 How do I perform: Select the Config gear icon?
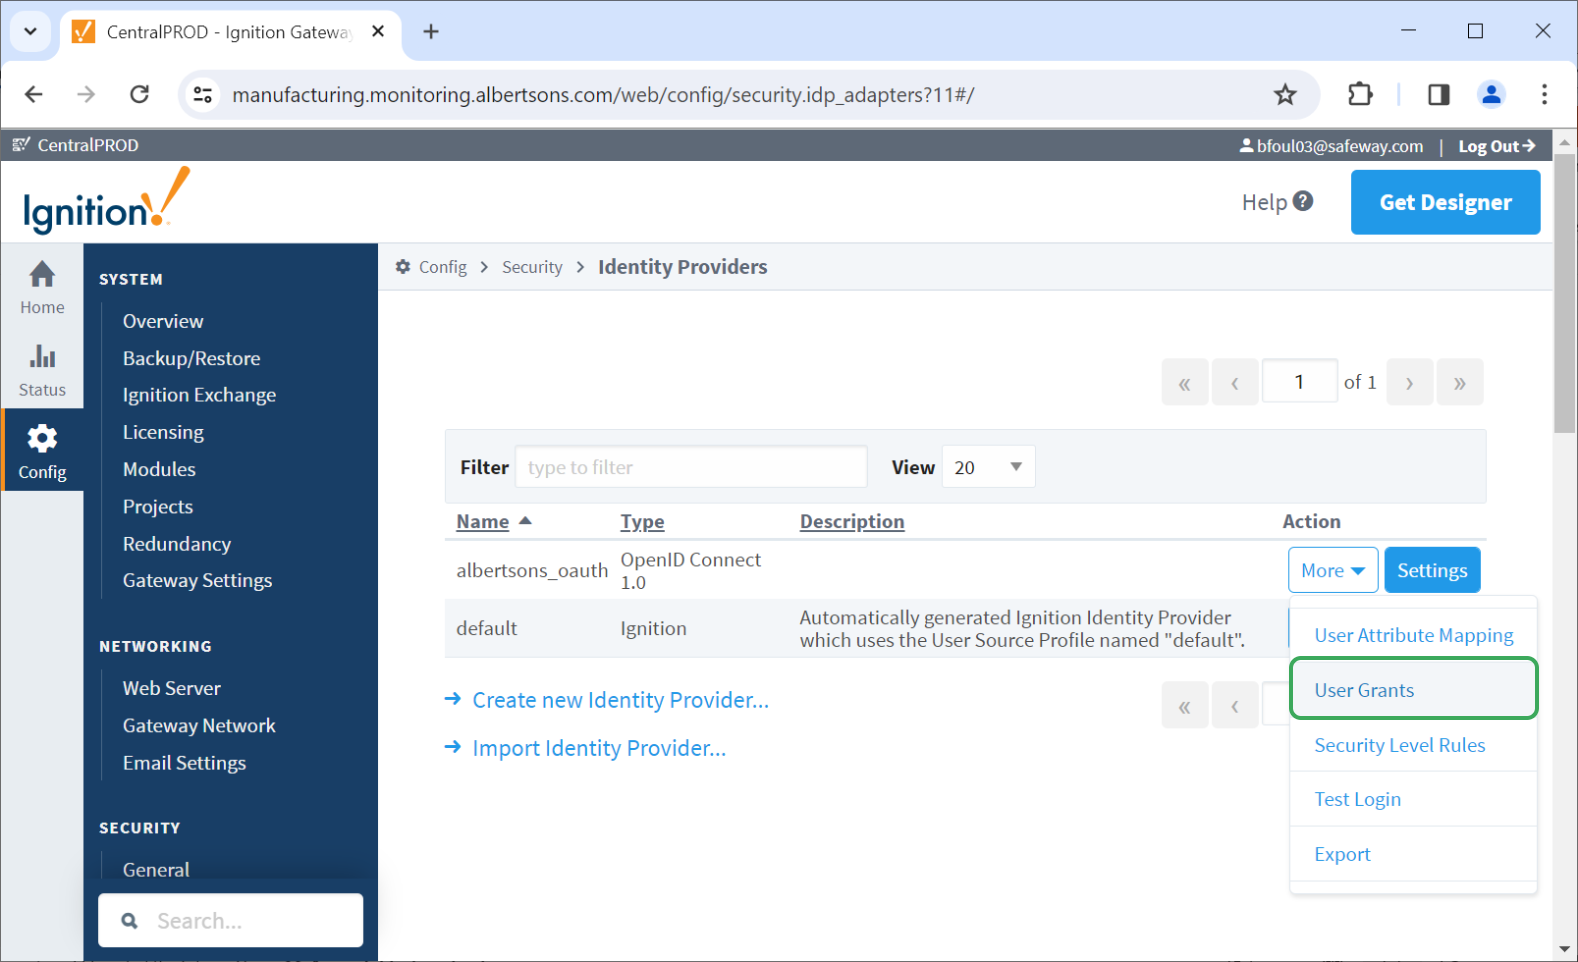42,438
